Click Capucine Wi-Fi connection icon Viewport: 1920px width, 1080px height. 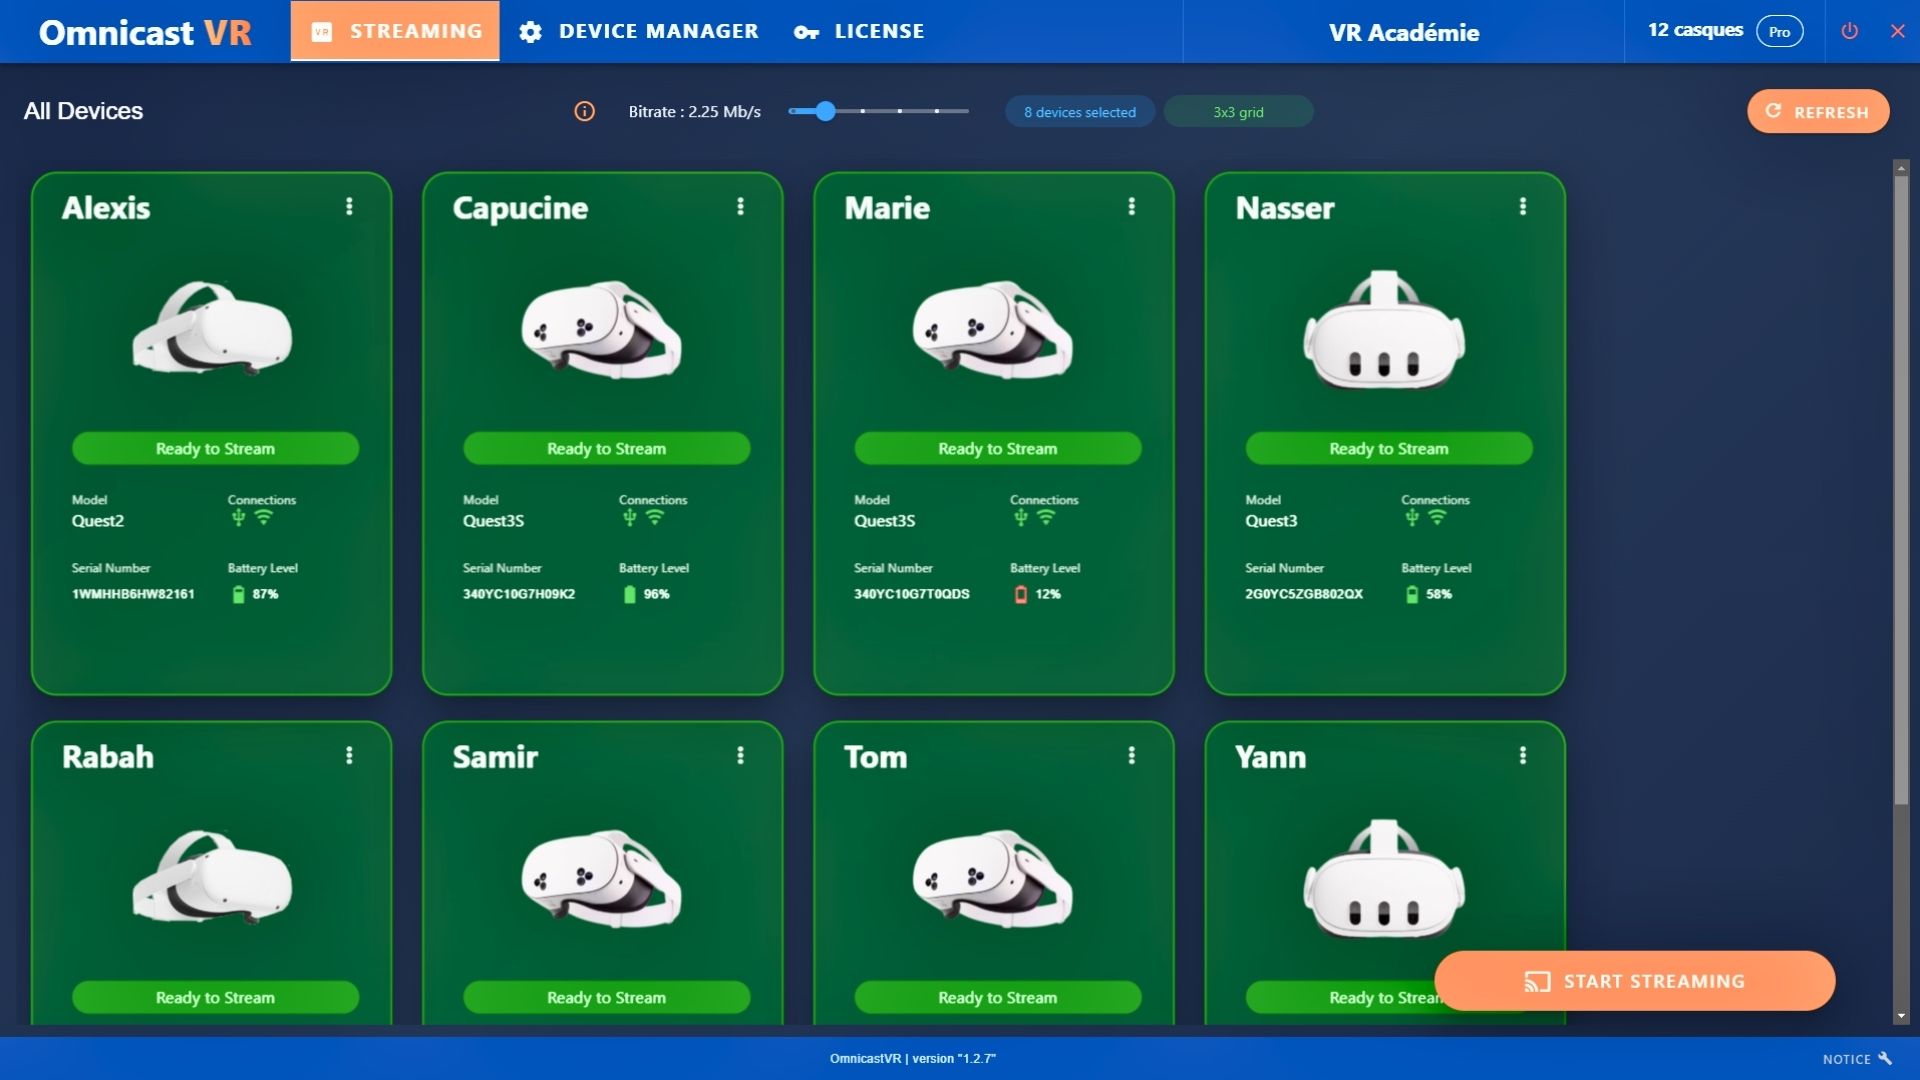(654, 517)
